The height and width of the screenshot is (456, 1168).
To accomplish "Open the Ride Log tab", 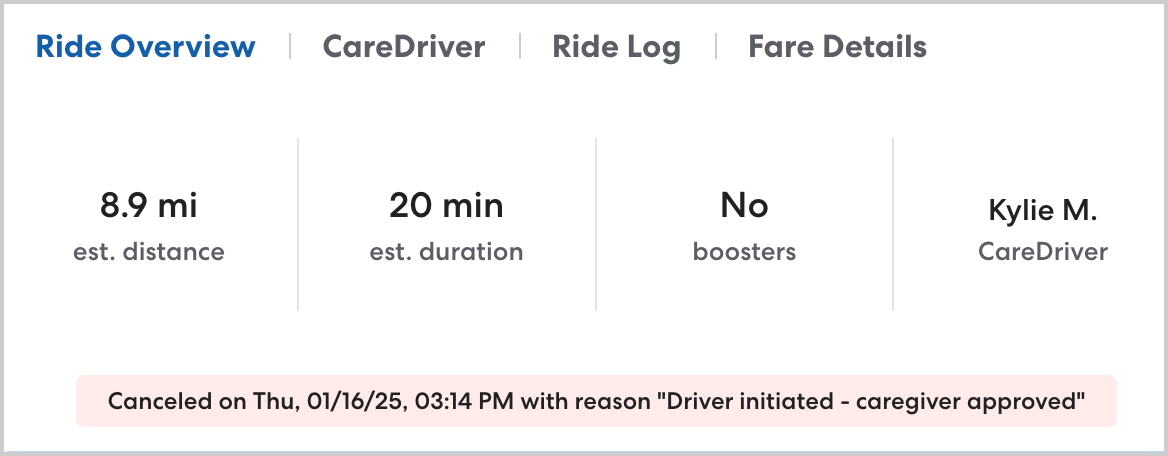I will (616, 47).
